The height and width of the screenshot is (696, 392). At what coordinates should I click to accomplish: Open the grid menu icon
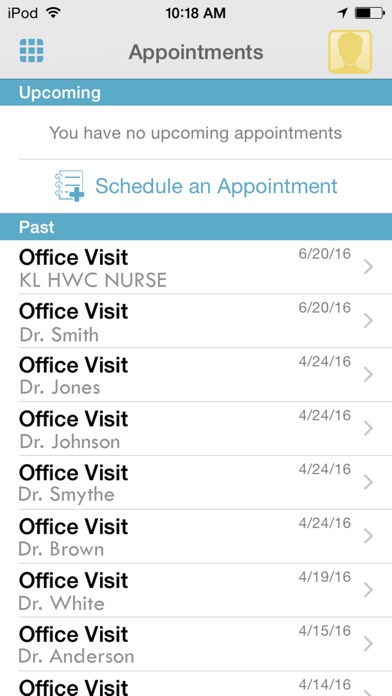(x=32, y=51)
